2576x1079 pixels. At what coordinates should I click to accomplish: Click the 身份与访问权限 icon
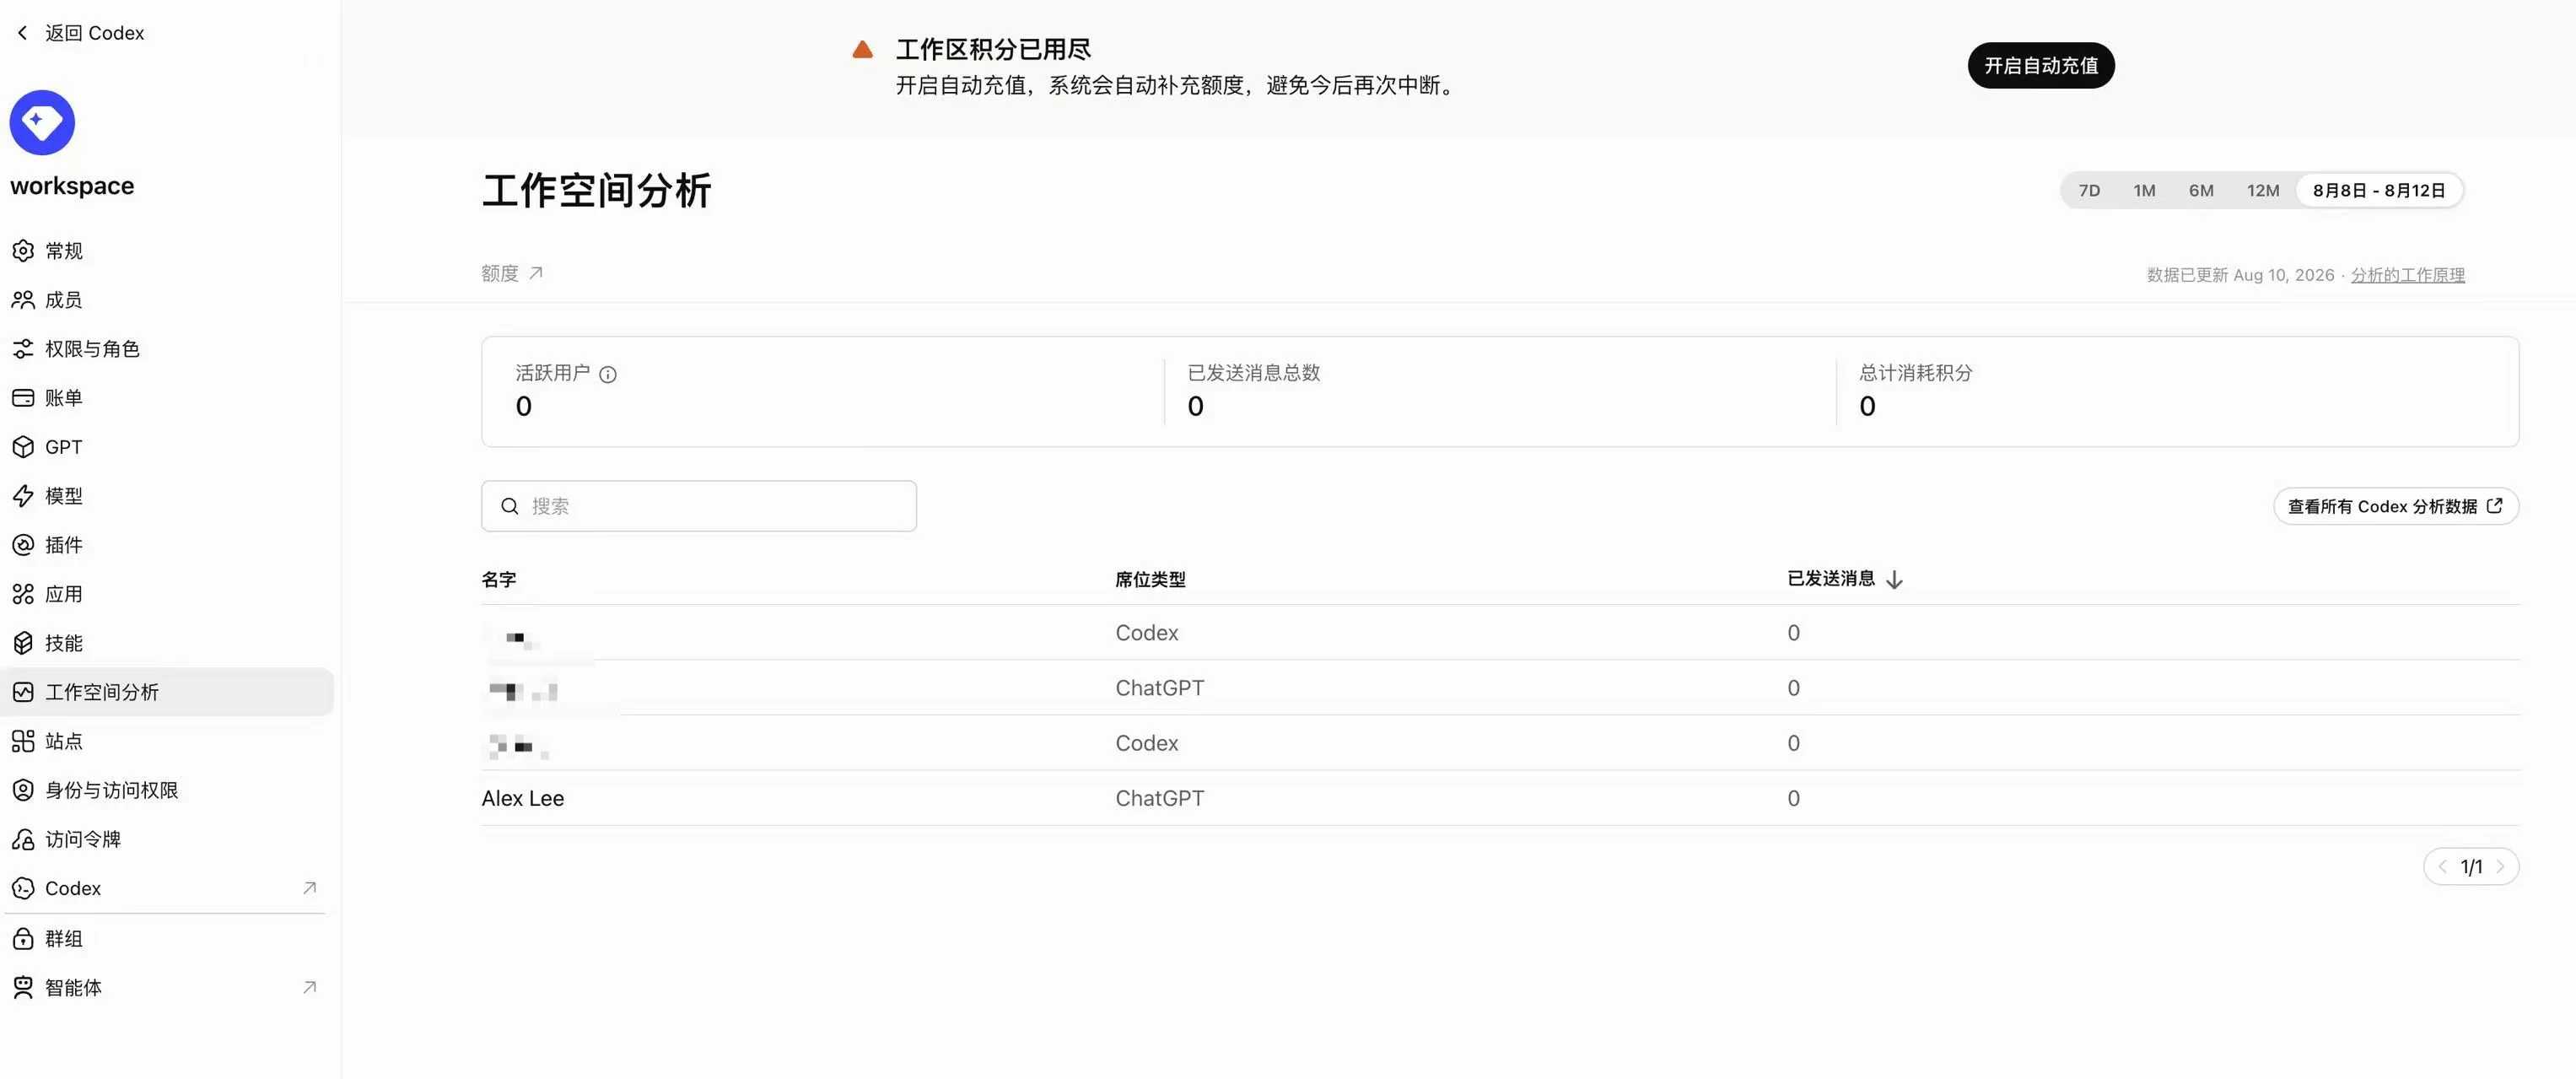23,790
